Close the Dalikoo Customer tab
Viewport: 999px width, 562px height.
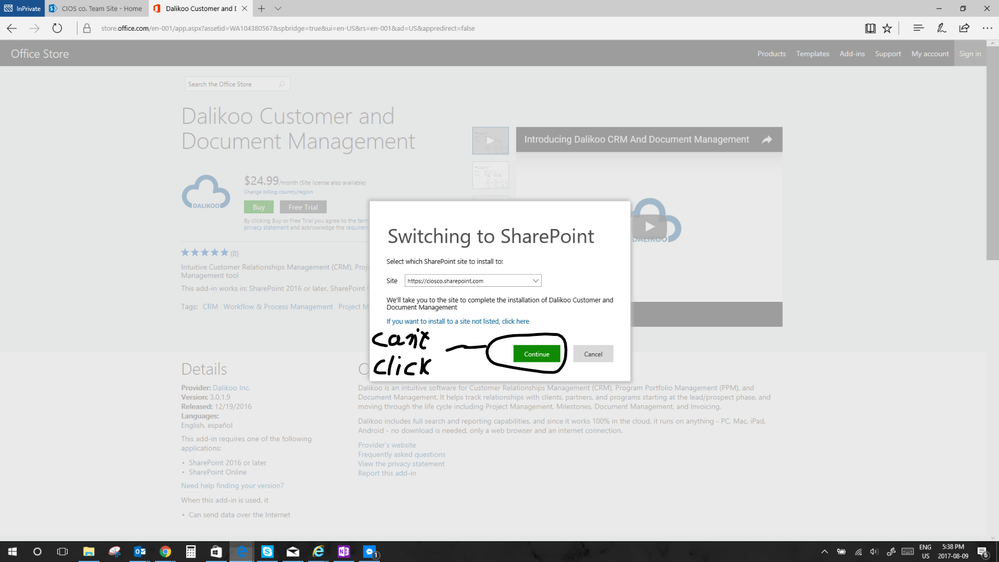tap(244, 8)
